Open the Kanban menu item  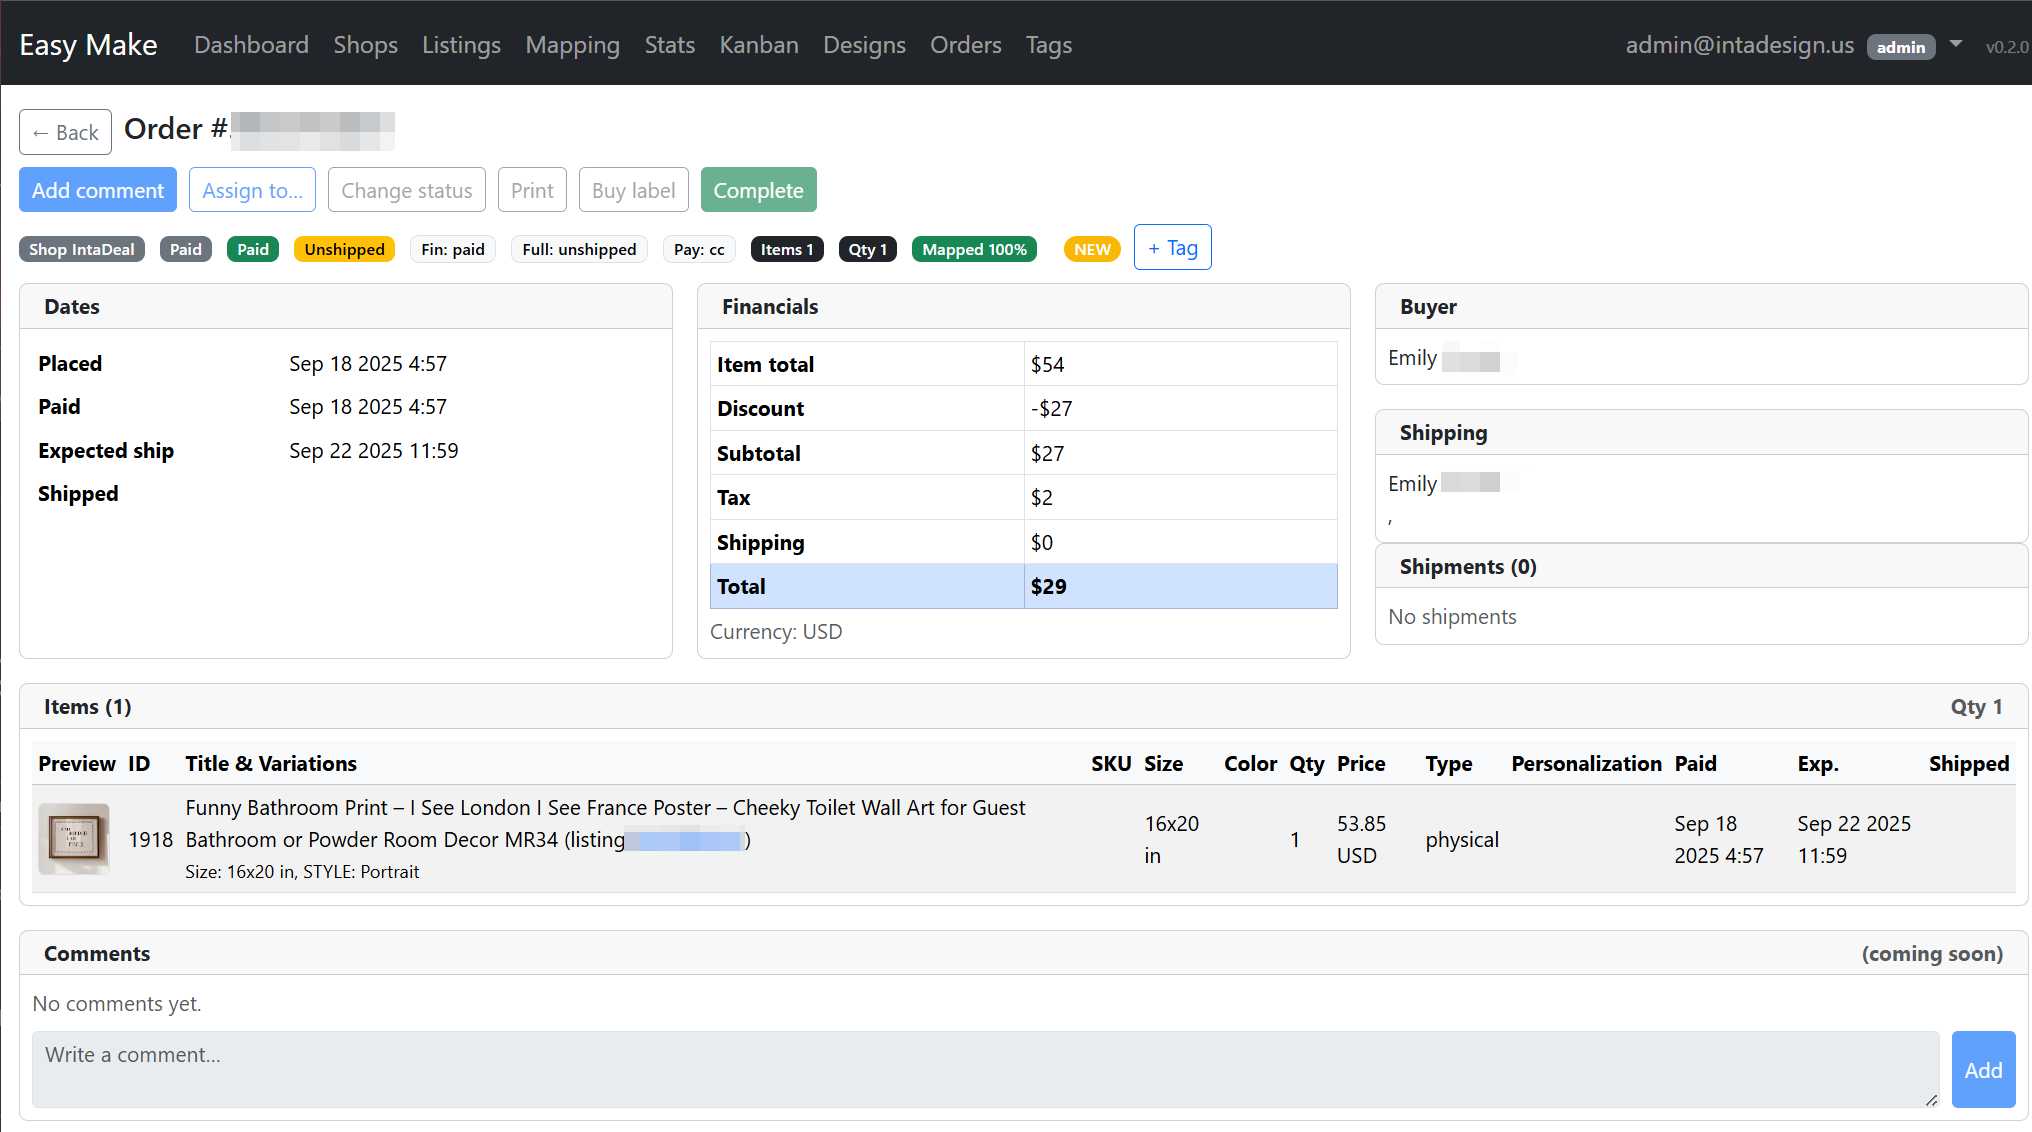758,45
